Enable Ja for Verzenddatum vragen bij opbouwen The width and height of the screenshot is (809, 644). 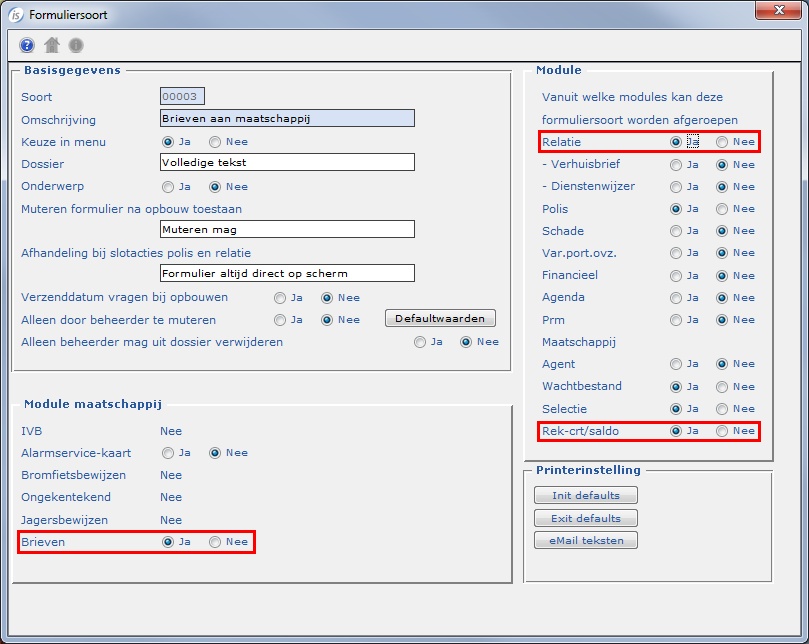pos(280,298)
